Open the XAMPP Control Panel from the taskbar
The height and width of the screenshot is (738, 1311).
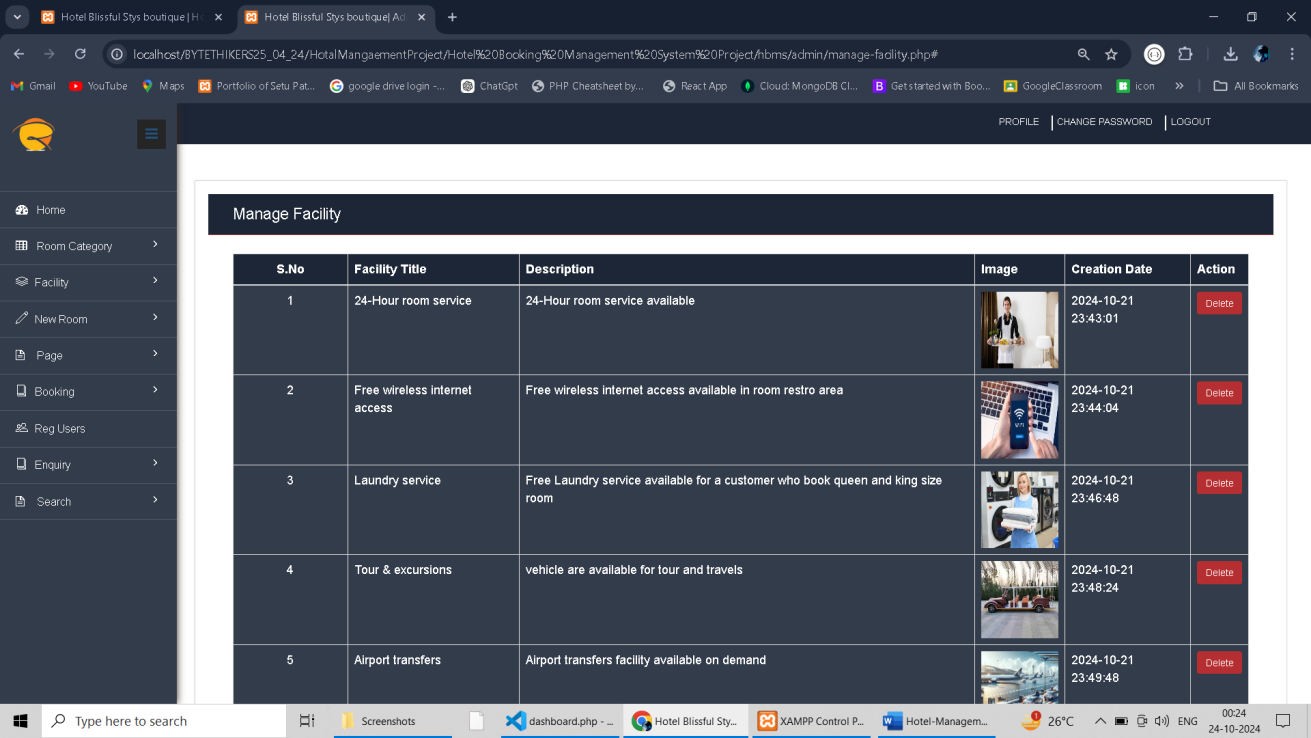click(811, 721)
